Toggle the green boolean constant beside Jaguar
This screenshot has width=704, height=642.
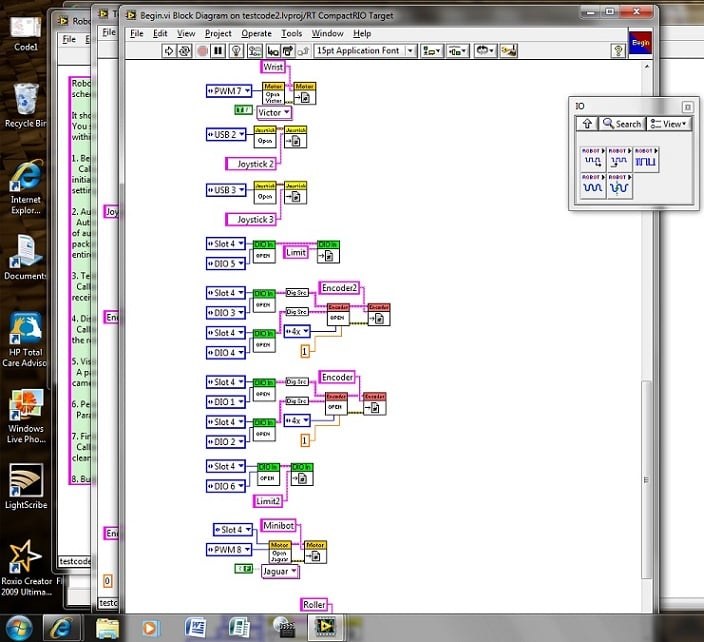point(244,569)
